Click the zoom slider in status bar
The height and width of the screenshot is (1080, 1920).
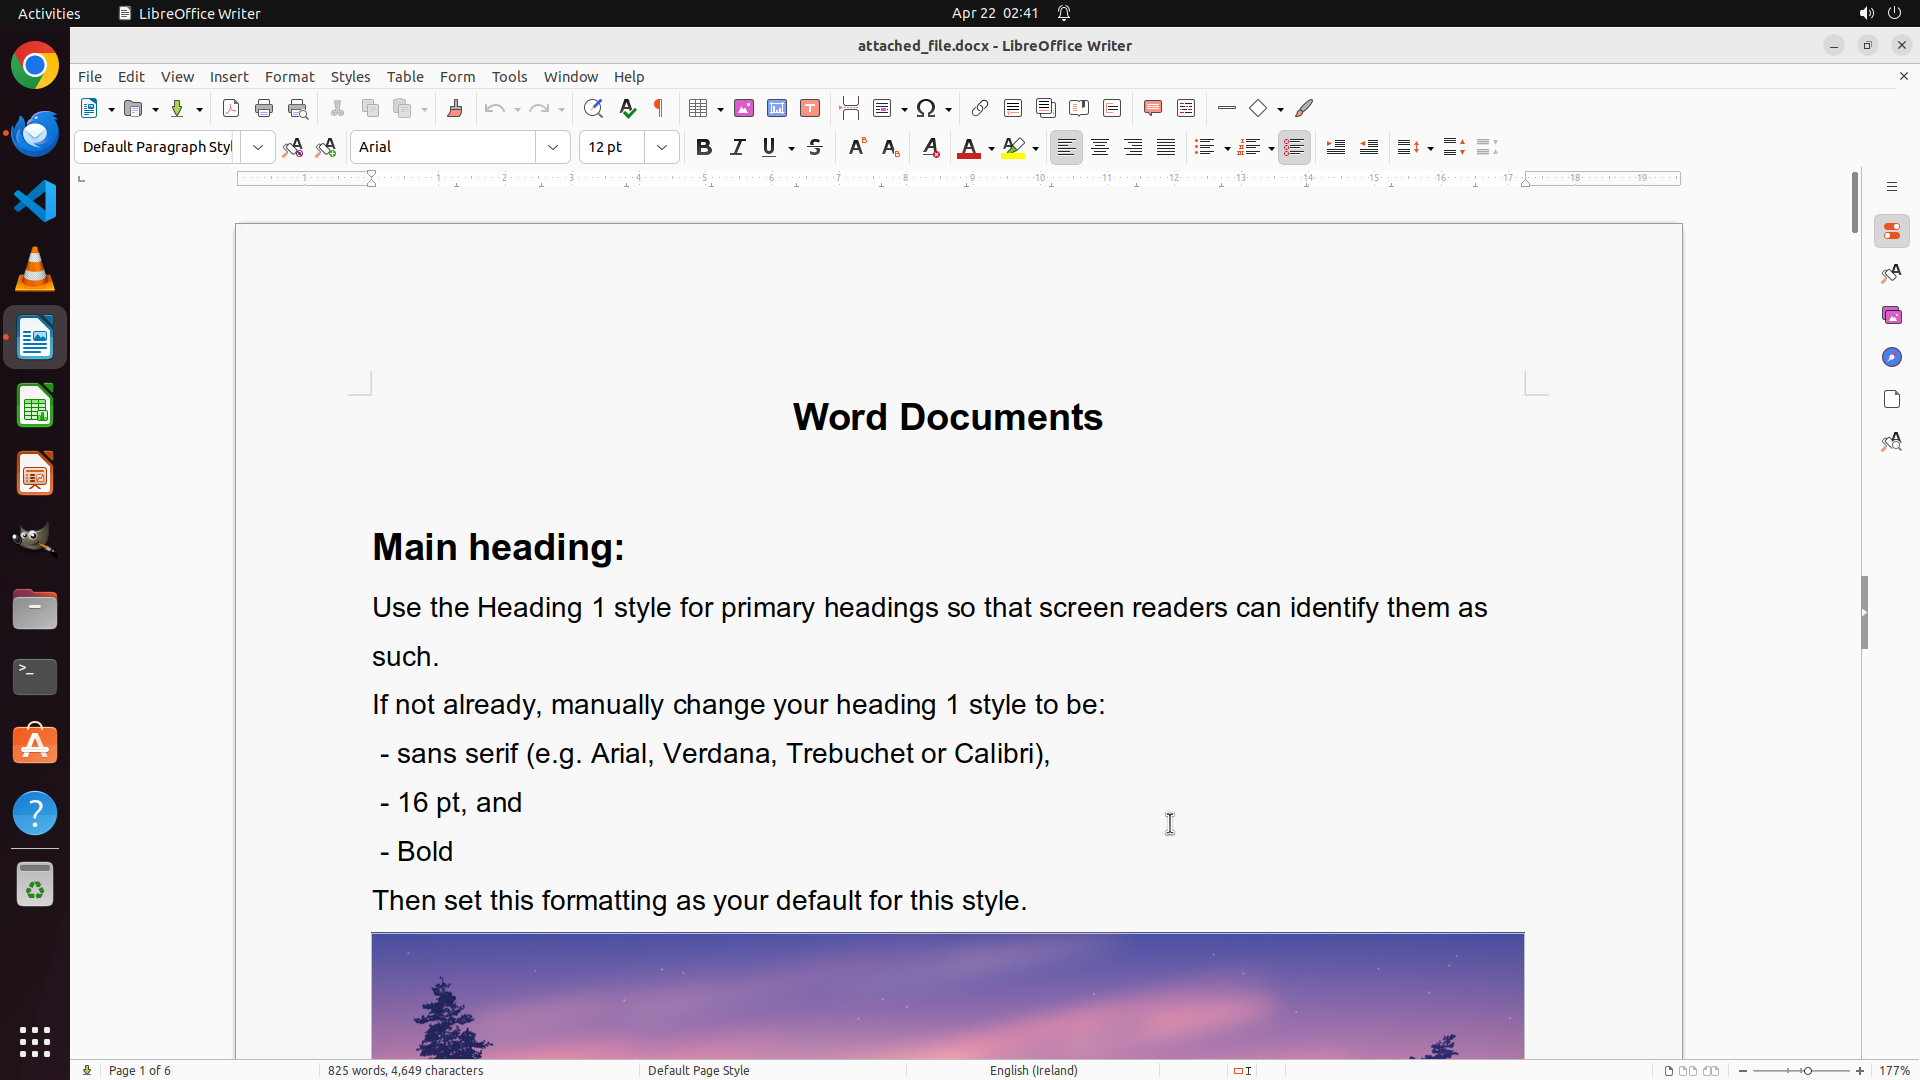point(1806,1070)
